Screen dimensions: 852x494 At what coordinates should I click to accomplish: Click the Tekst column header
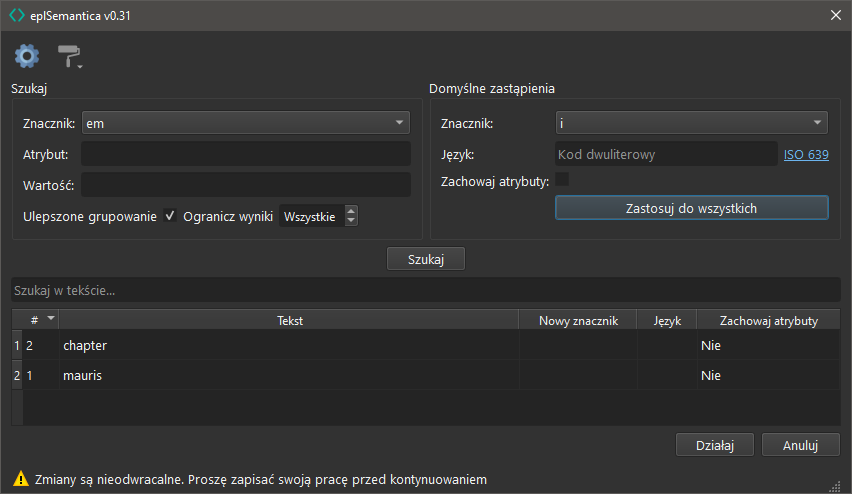(290, 320)
